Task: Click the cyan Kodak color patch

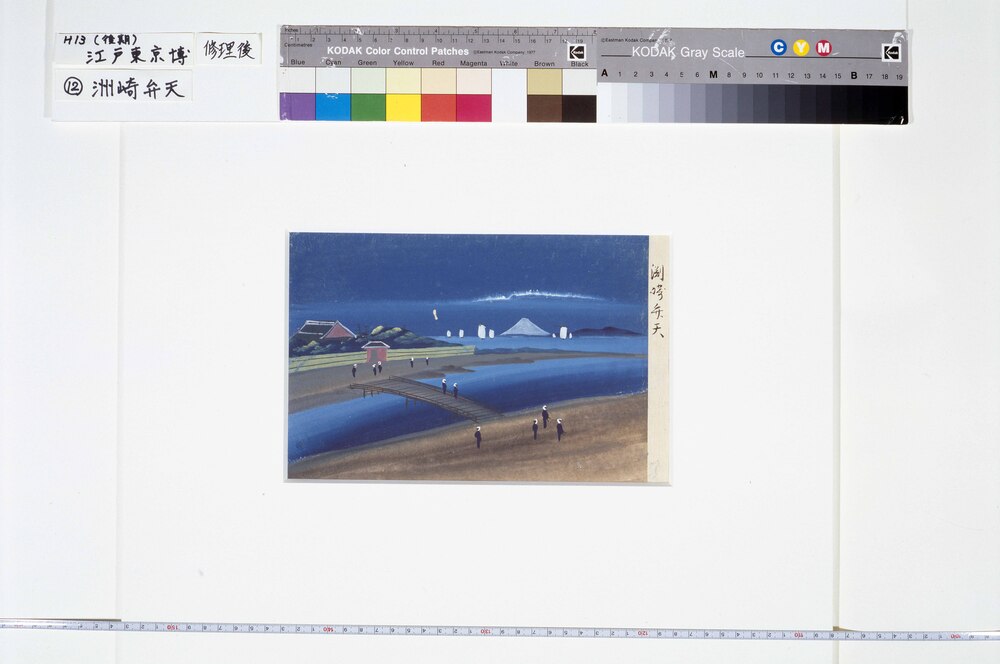Action: click(x=333, y=107)
